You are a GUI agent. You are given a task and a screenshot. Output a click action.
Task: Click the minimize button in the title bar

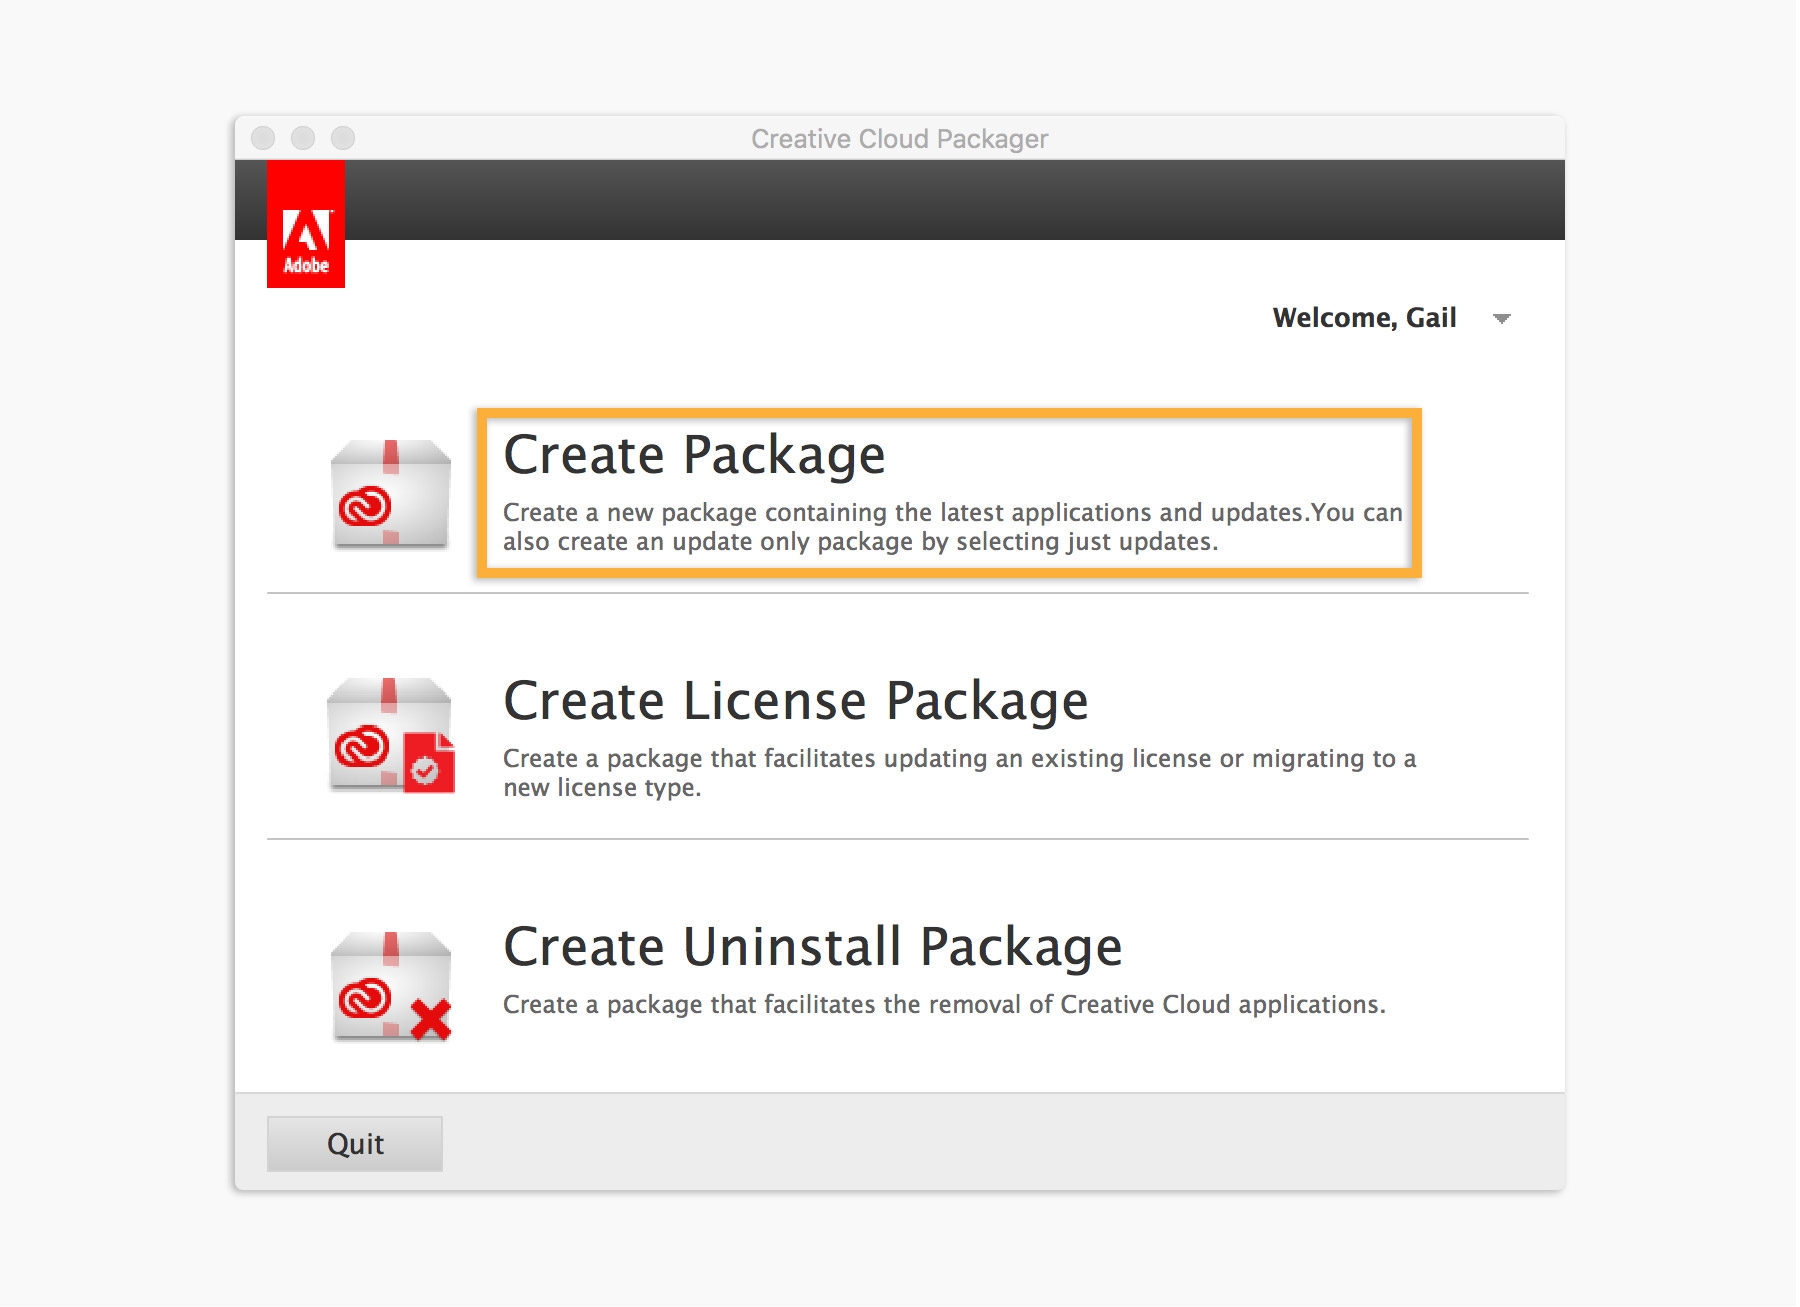coord(302,137)
